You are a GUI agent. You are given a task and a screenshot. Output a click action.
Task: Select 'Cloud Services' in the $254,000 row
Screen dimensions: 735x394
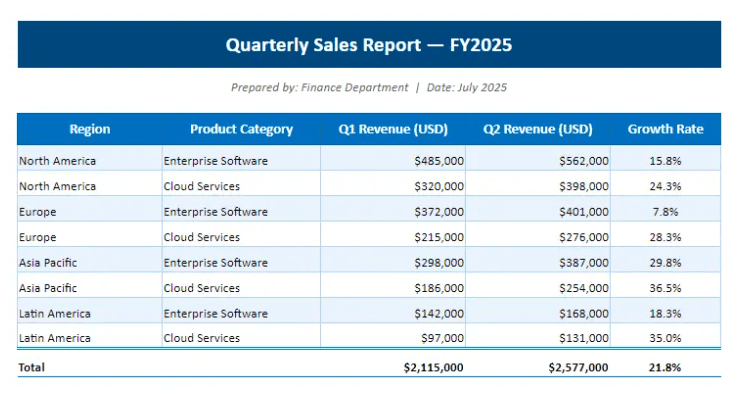point(202,288)
